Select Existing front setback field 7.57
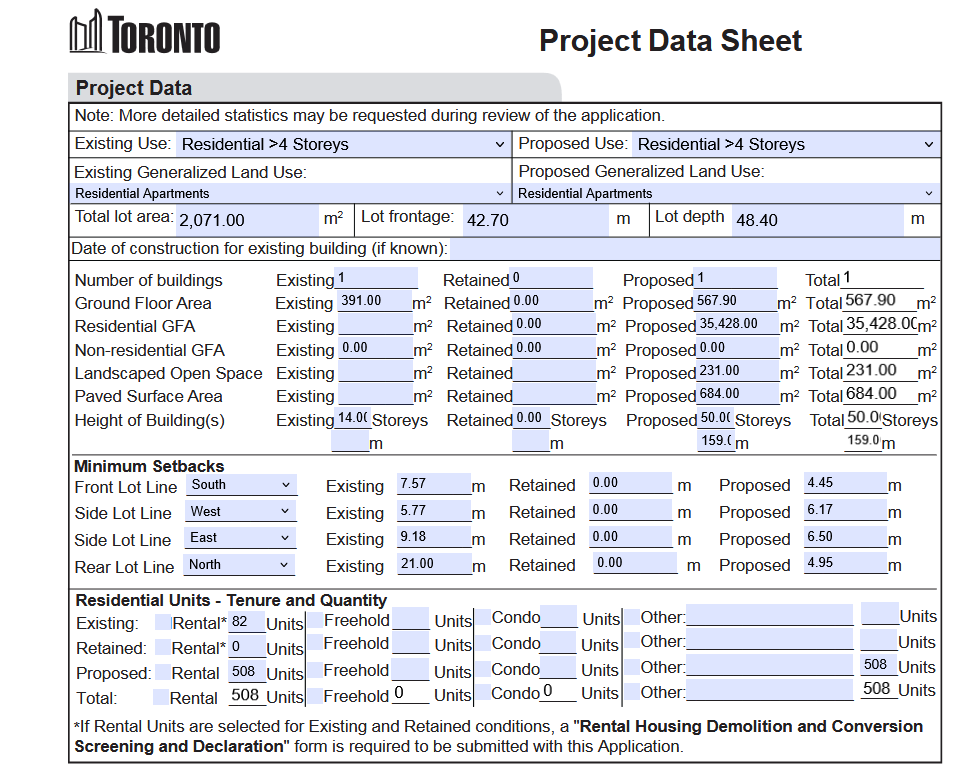Viewport: 969px width, 773px height. pos(434,483)
